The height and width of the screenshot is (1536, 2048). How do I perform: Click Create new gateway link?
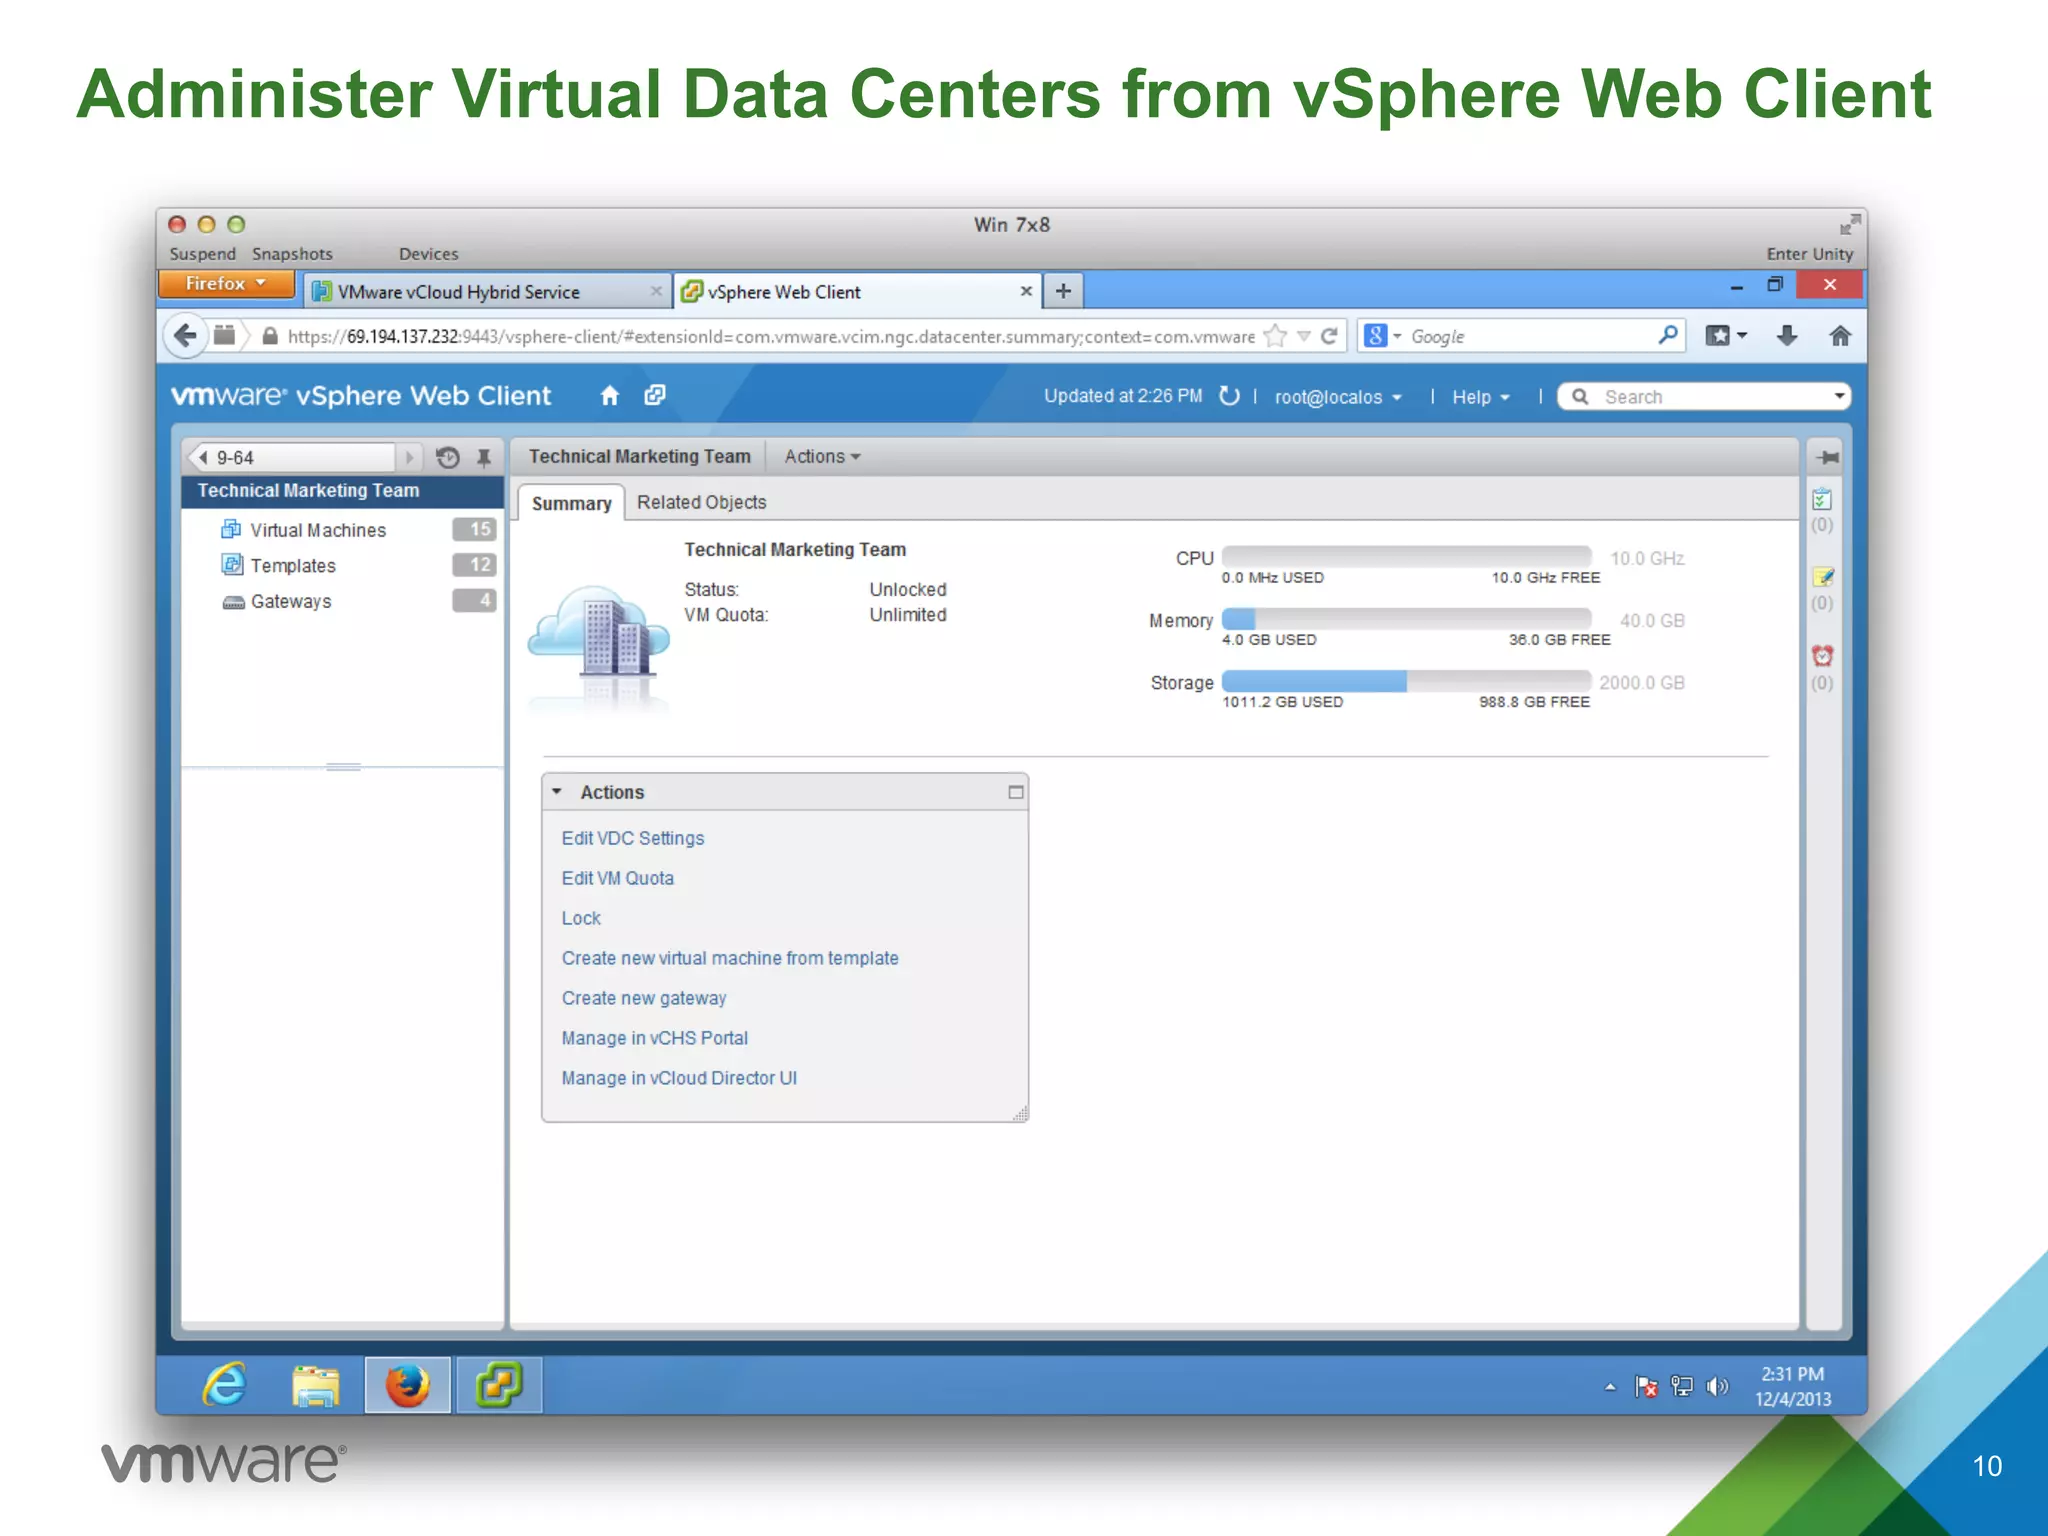click(644, 998)
